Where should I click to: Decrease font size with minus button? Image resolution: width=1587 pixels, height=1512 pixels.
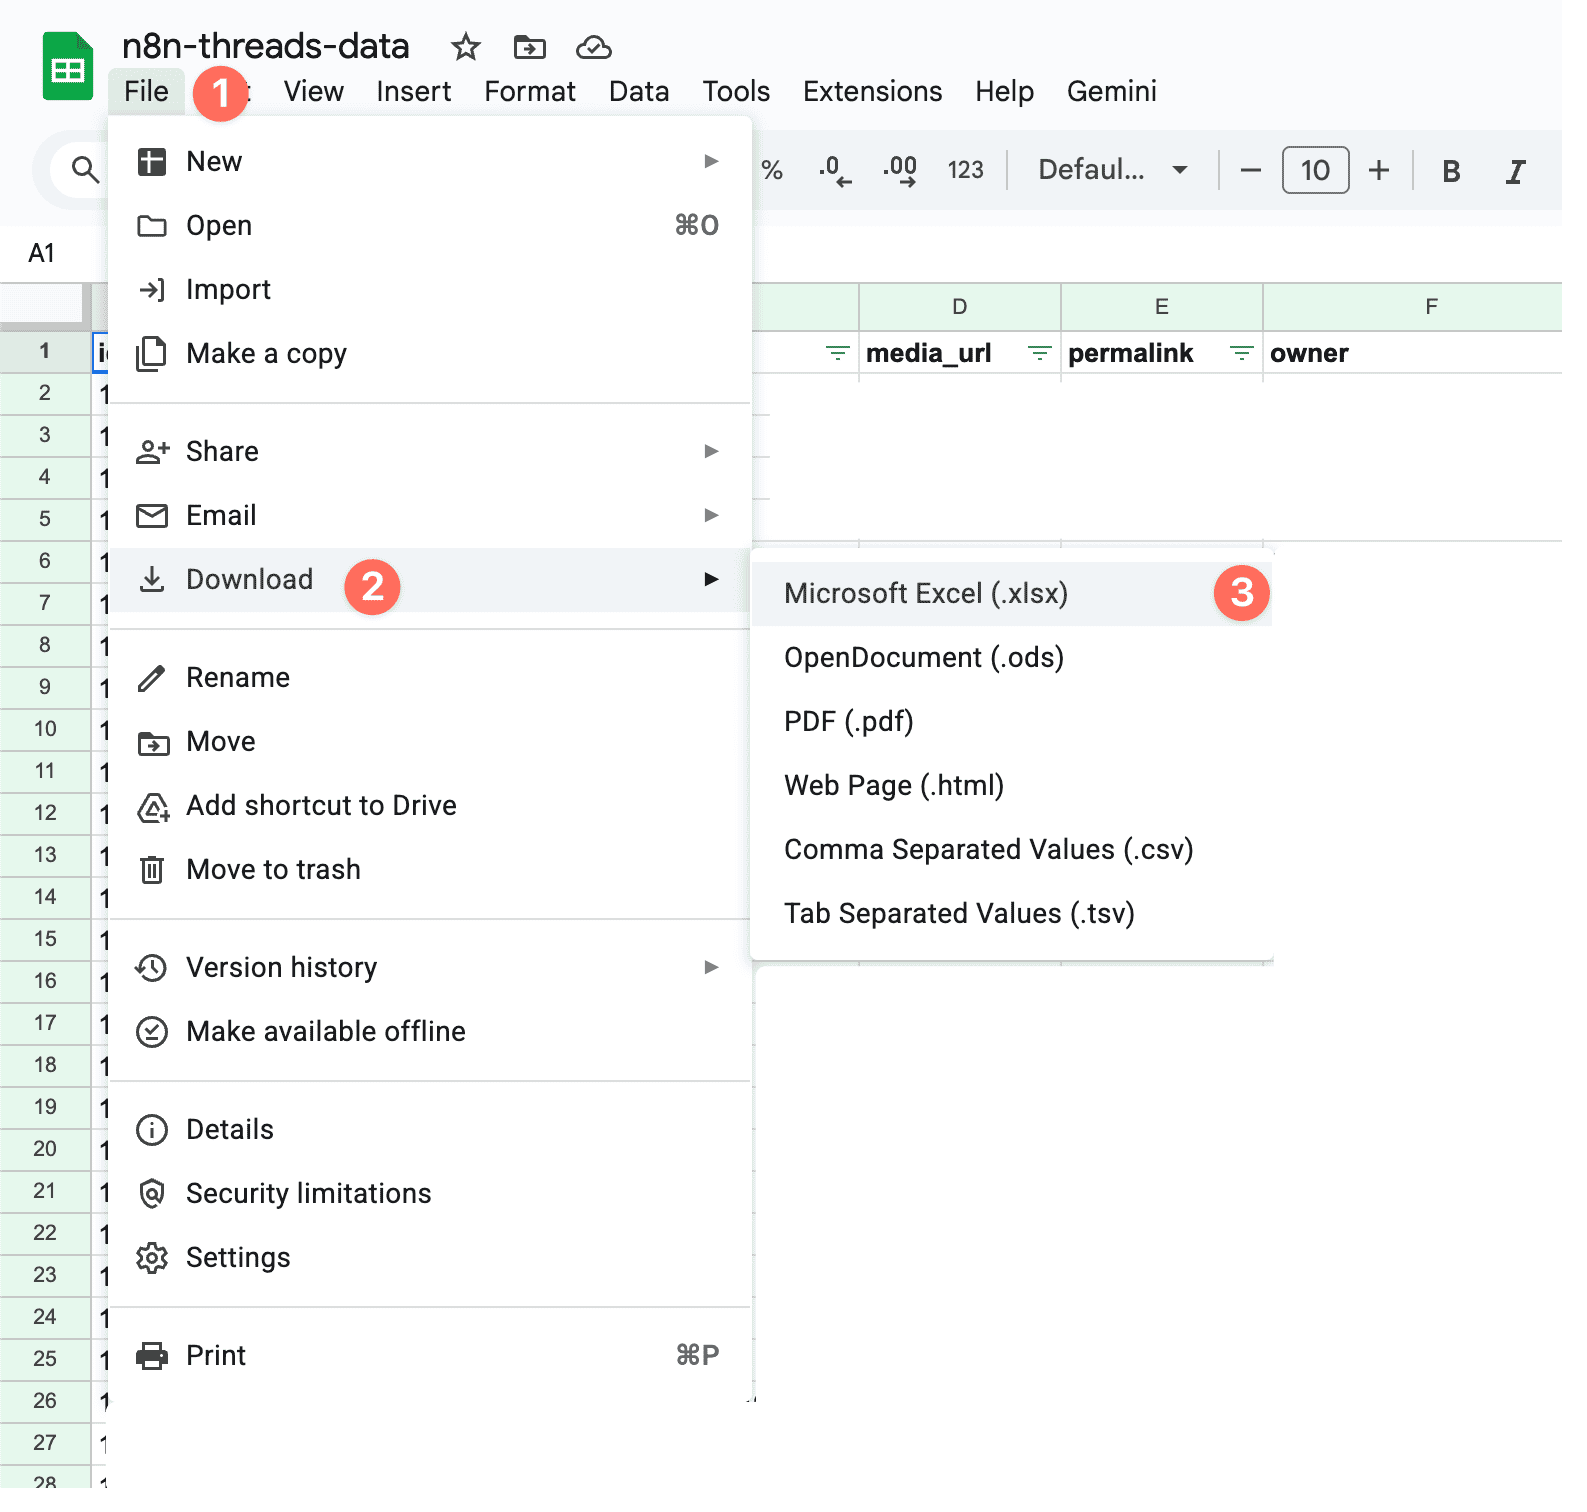[1250, 170]
